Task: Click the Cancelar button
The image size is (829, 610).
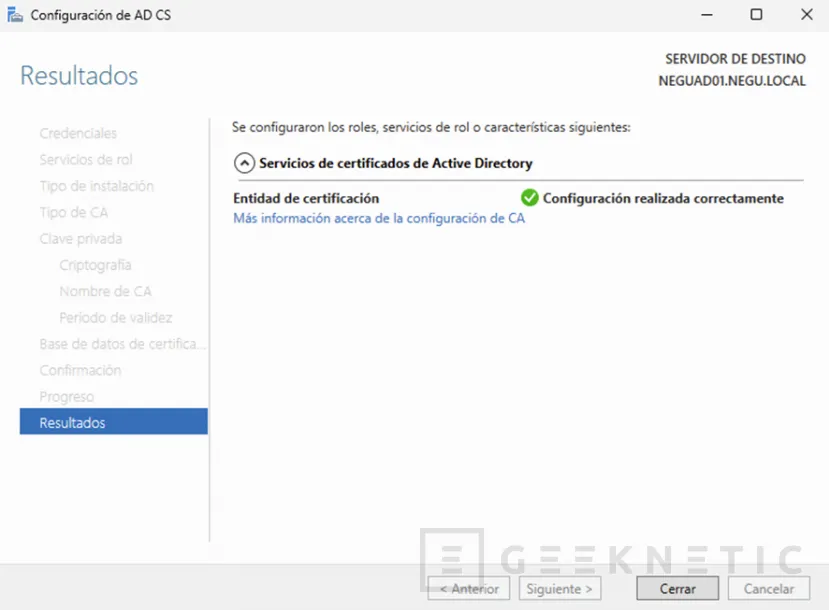Action: point(768,588)
